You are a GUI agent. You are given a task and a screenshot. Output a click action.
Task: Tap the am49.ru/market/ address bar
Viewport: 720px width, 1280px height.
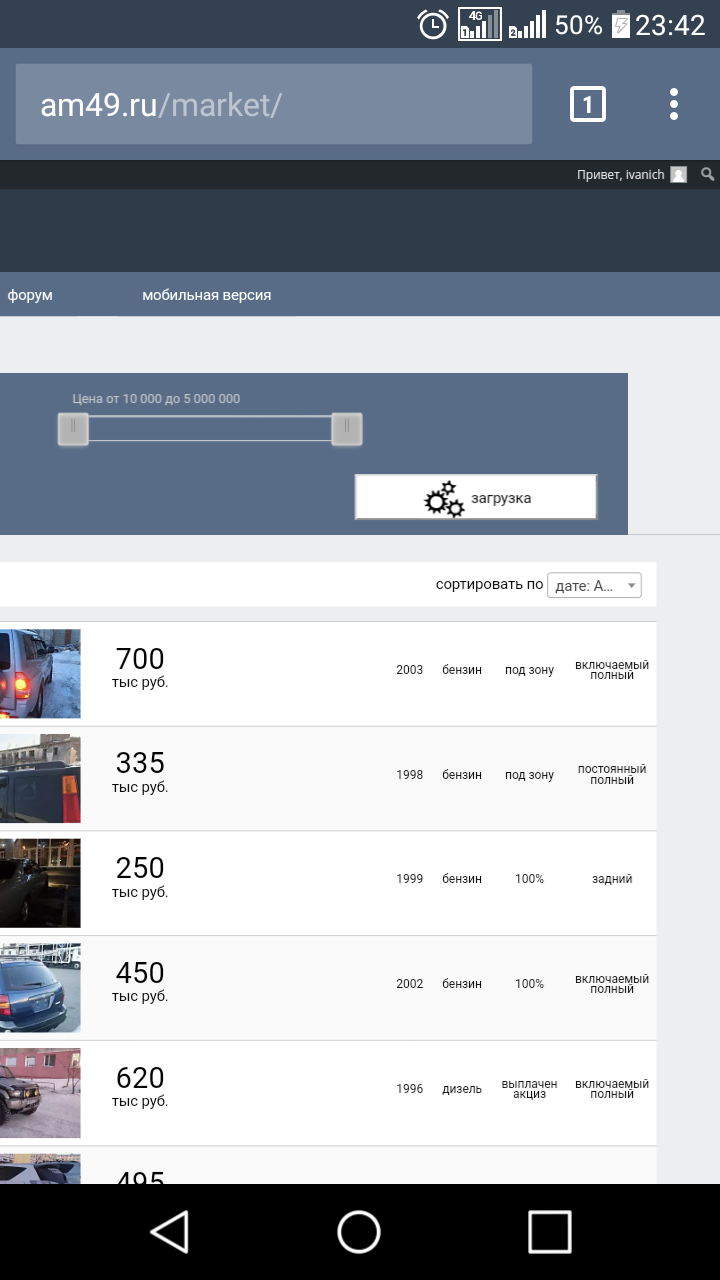coord(273,105)
